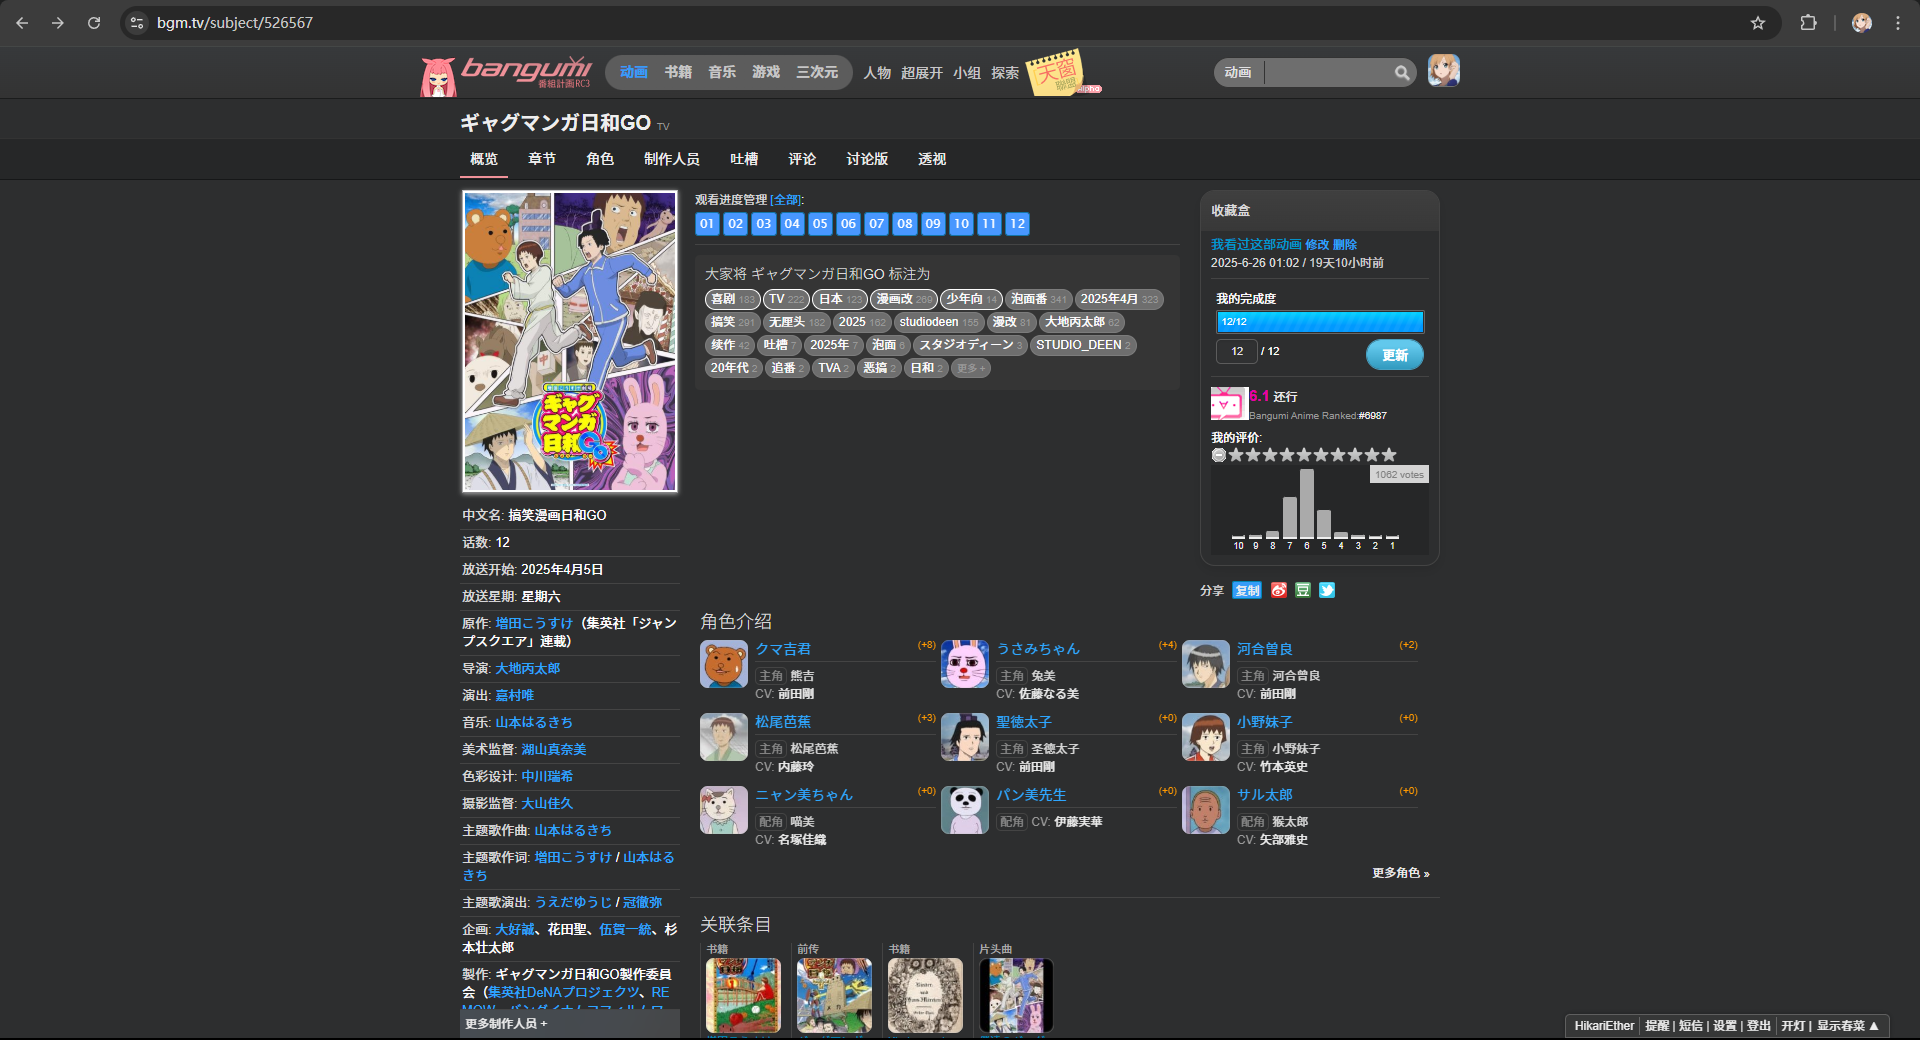This screenshot has width=1920, height=1040.
Task: Click the browser back arrow
Action: [22, 22]
